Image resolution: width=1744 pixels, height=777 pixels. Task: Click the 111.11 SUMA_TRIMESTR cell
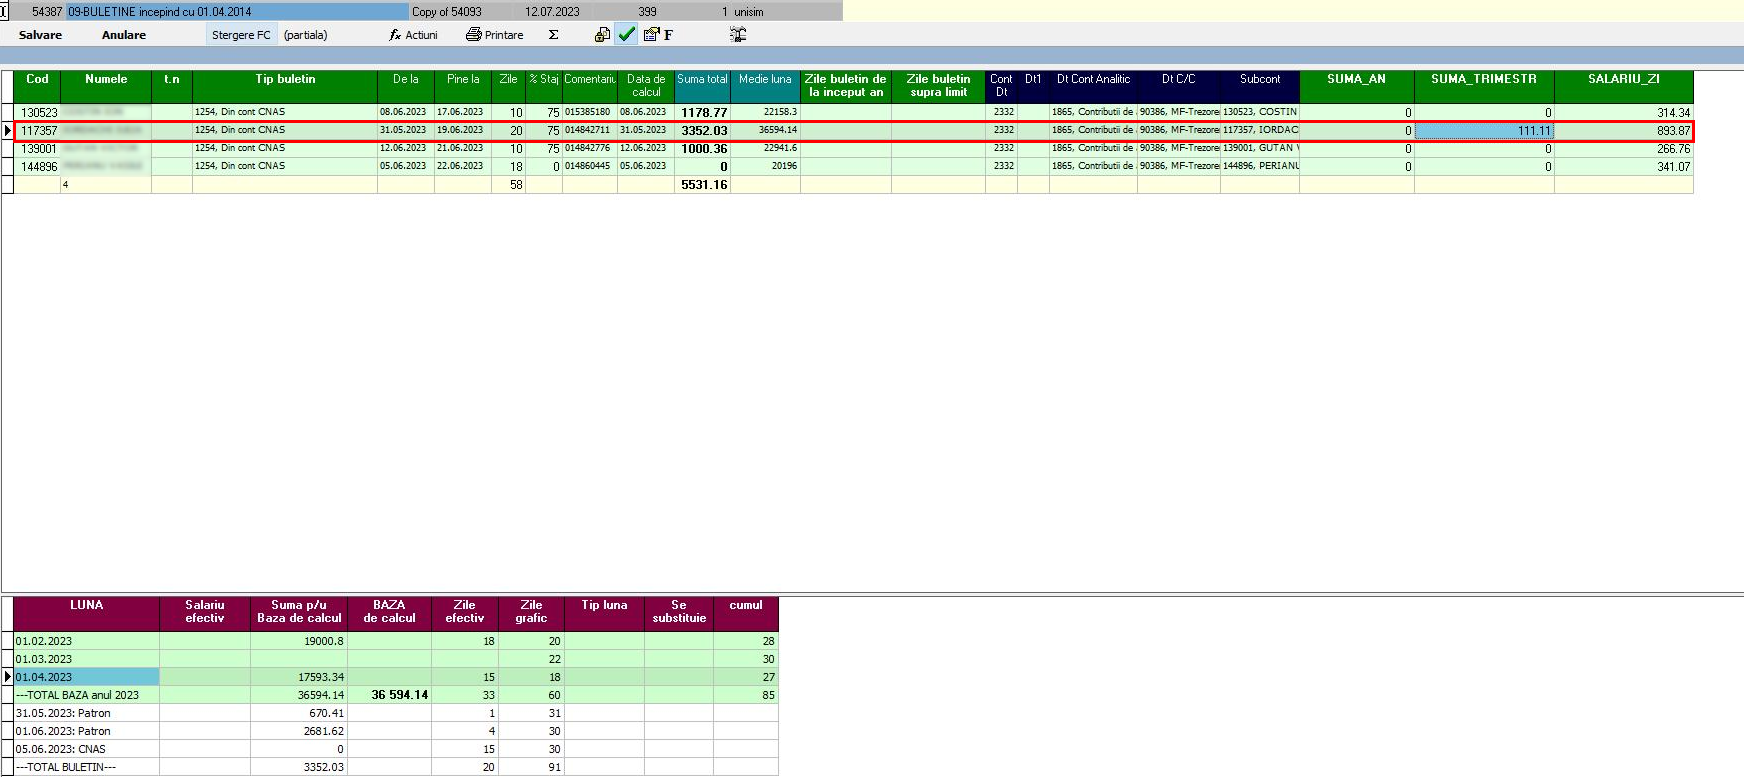tap(1484, 131)
